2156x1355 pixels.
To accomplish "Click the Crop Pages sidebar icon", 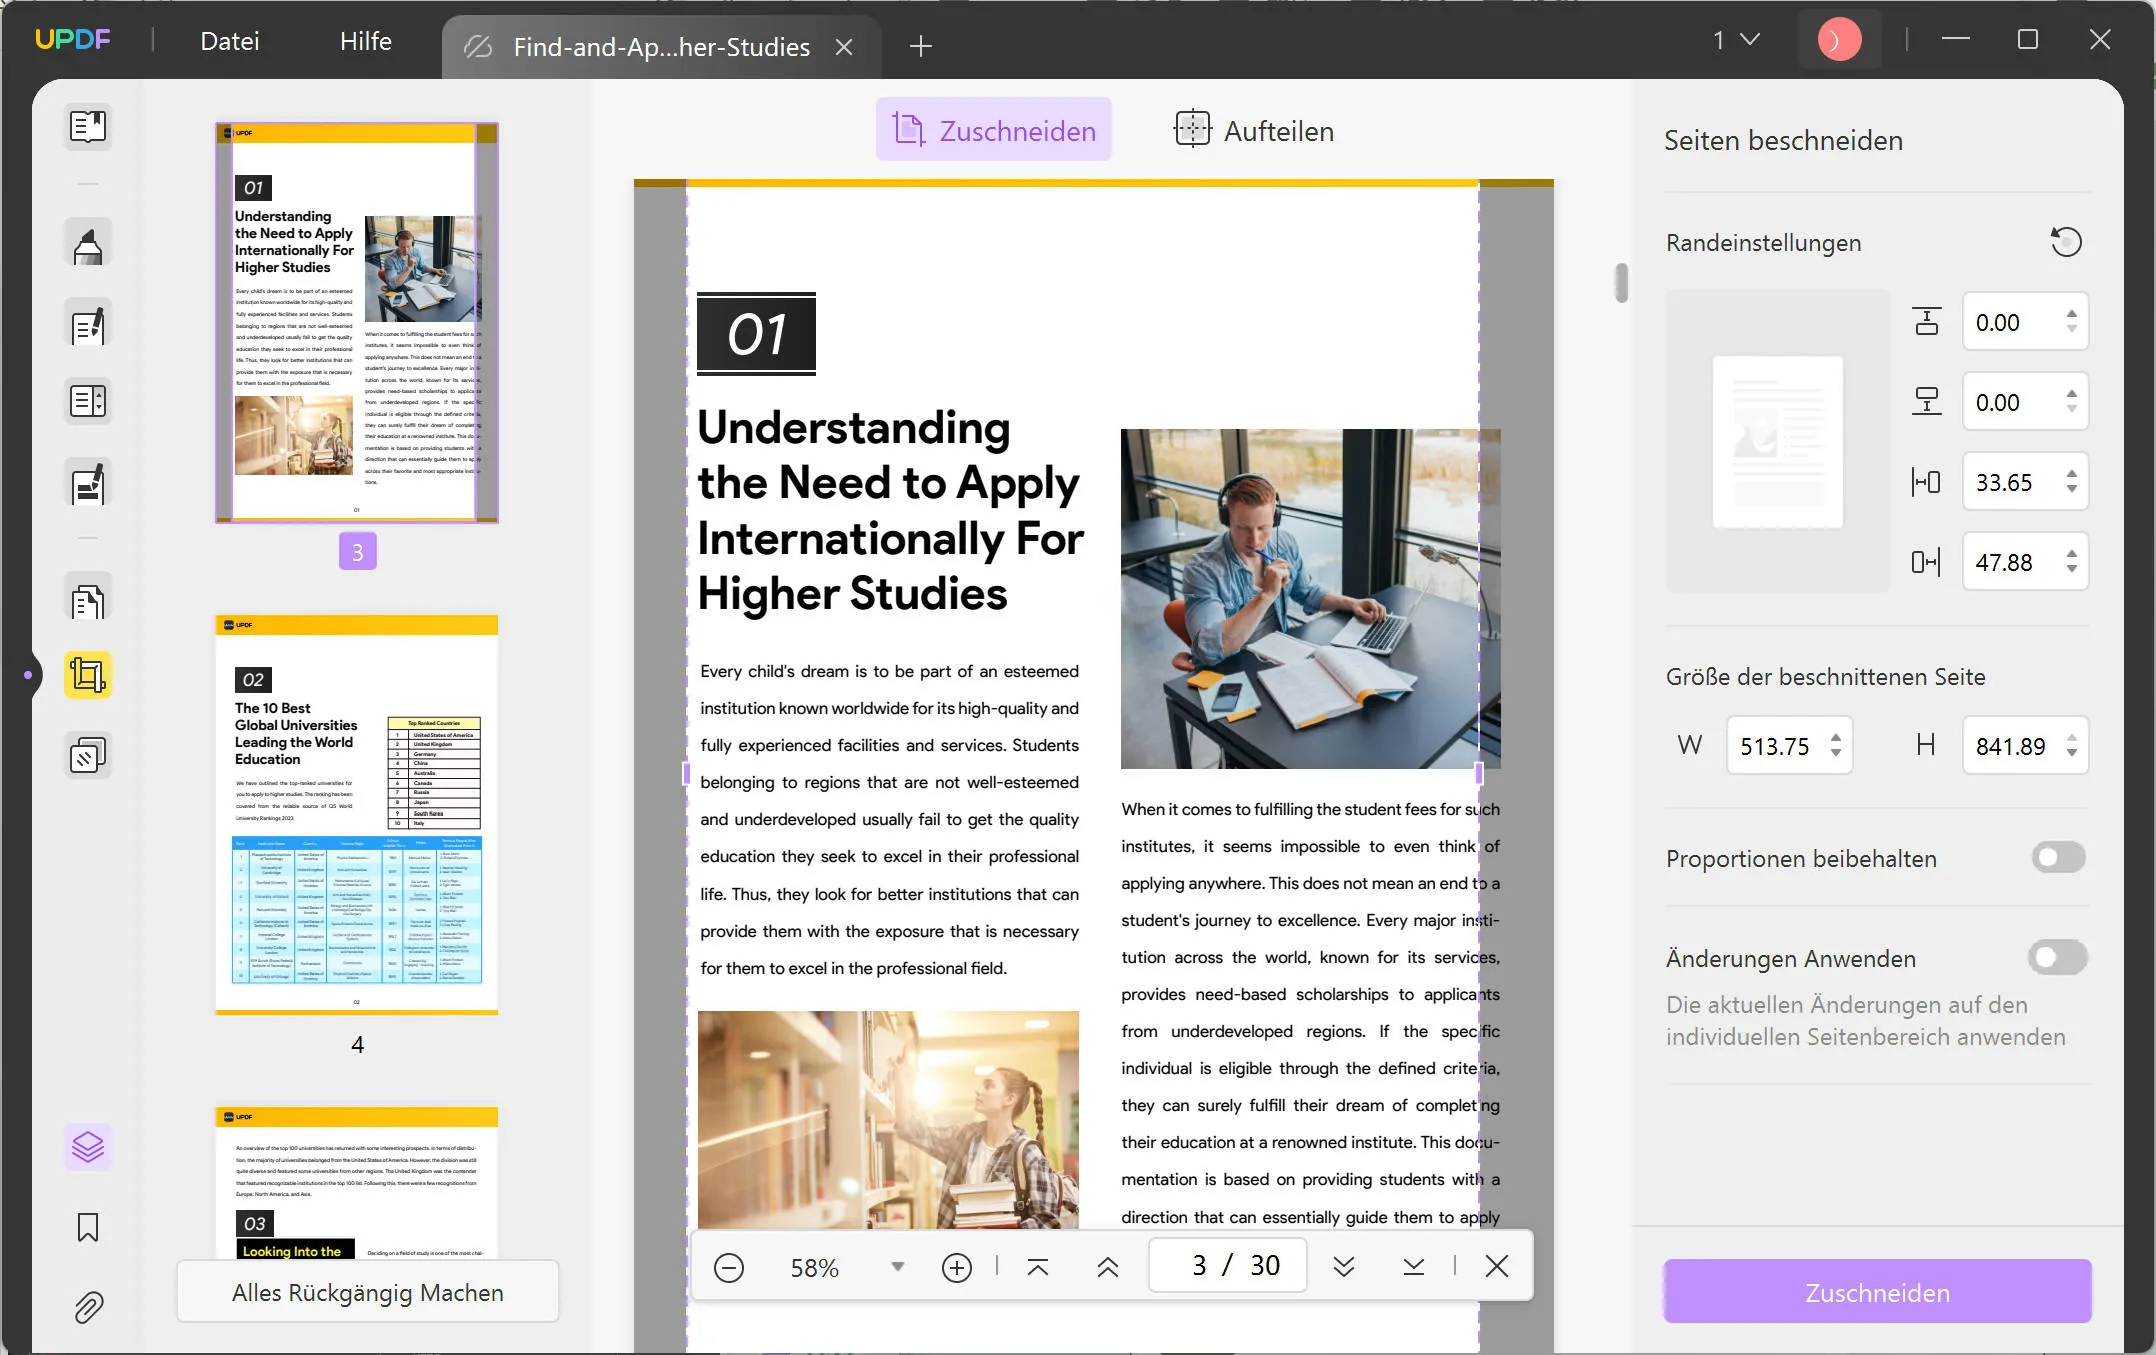I will pos(88,675).
